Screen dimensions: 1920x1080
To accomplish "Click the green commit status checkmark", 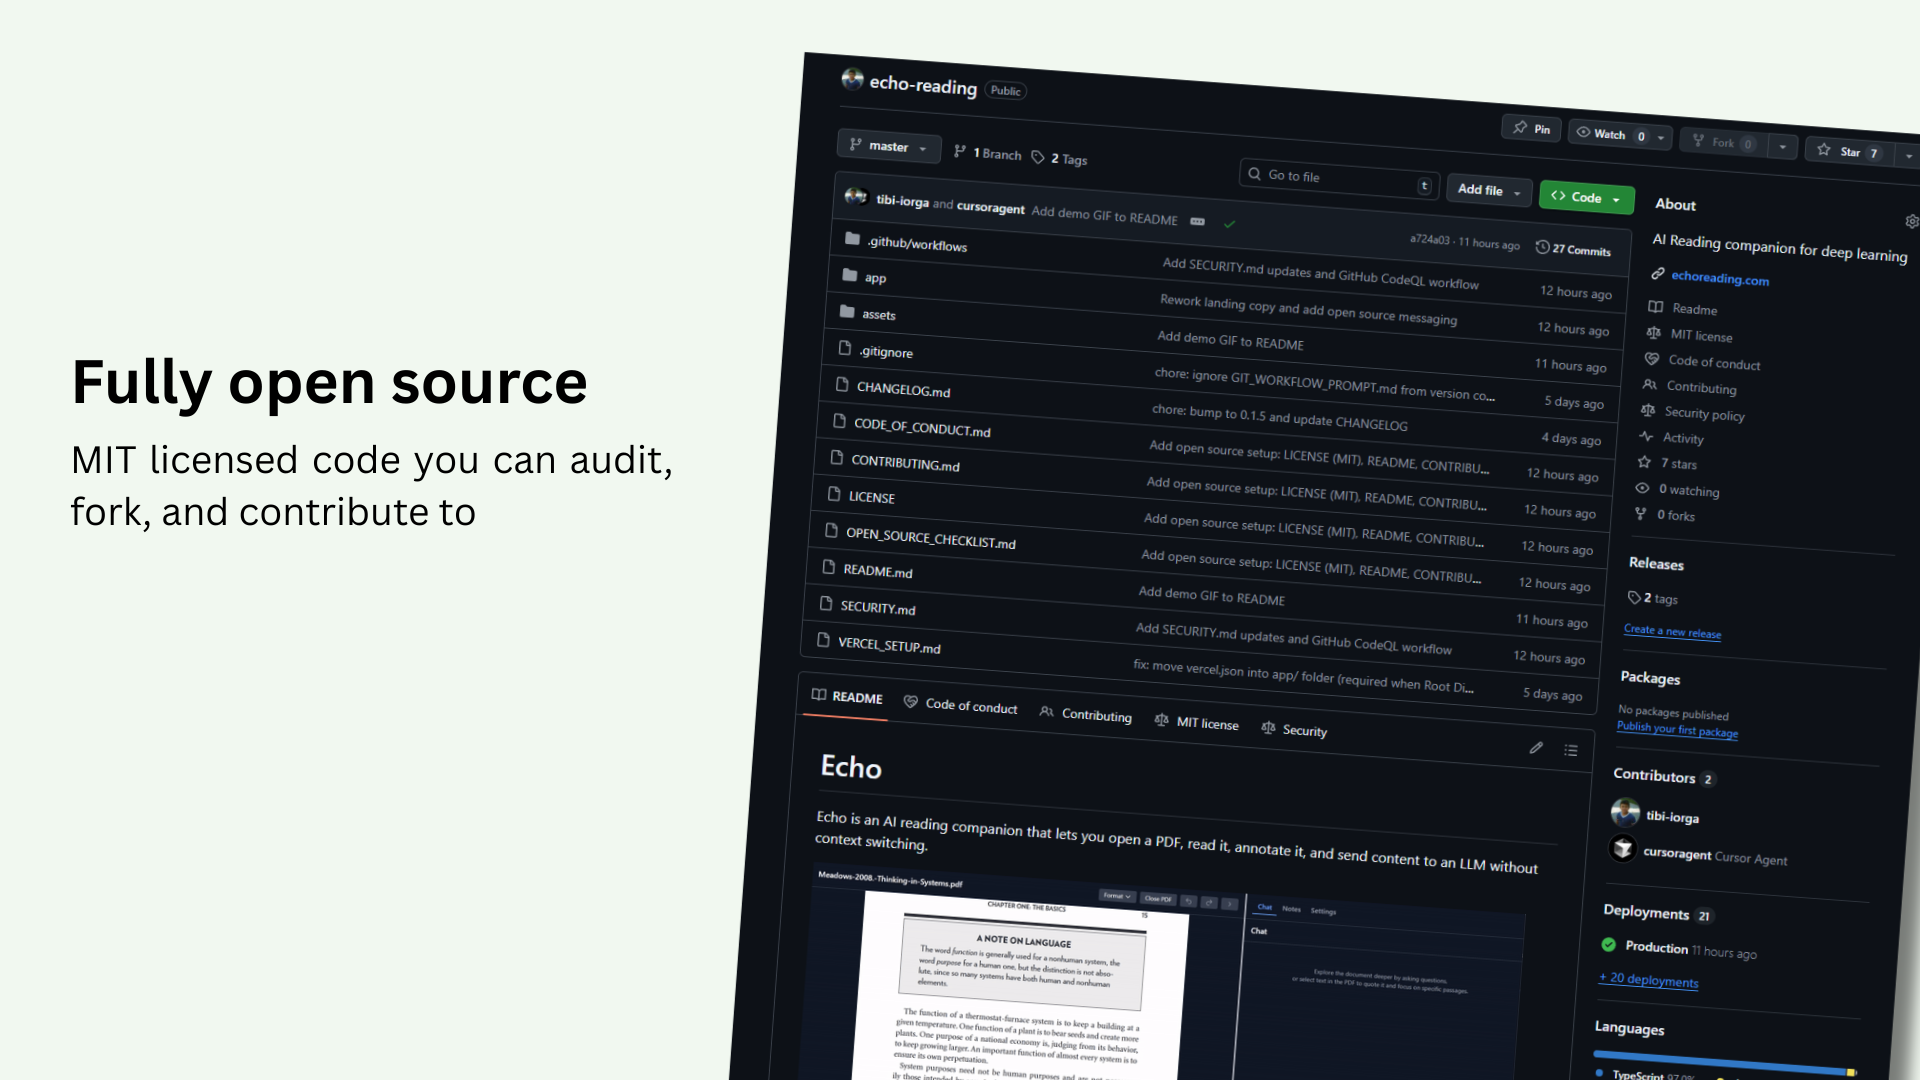I will [x=1229, y=224].
